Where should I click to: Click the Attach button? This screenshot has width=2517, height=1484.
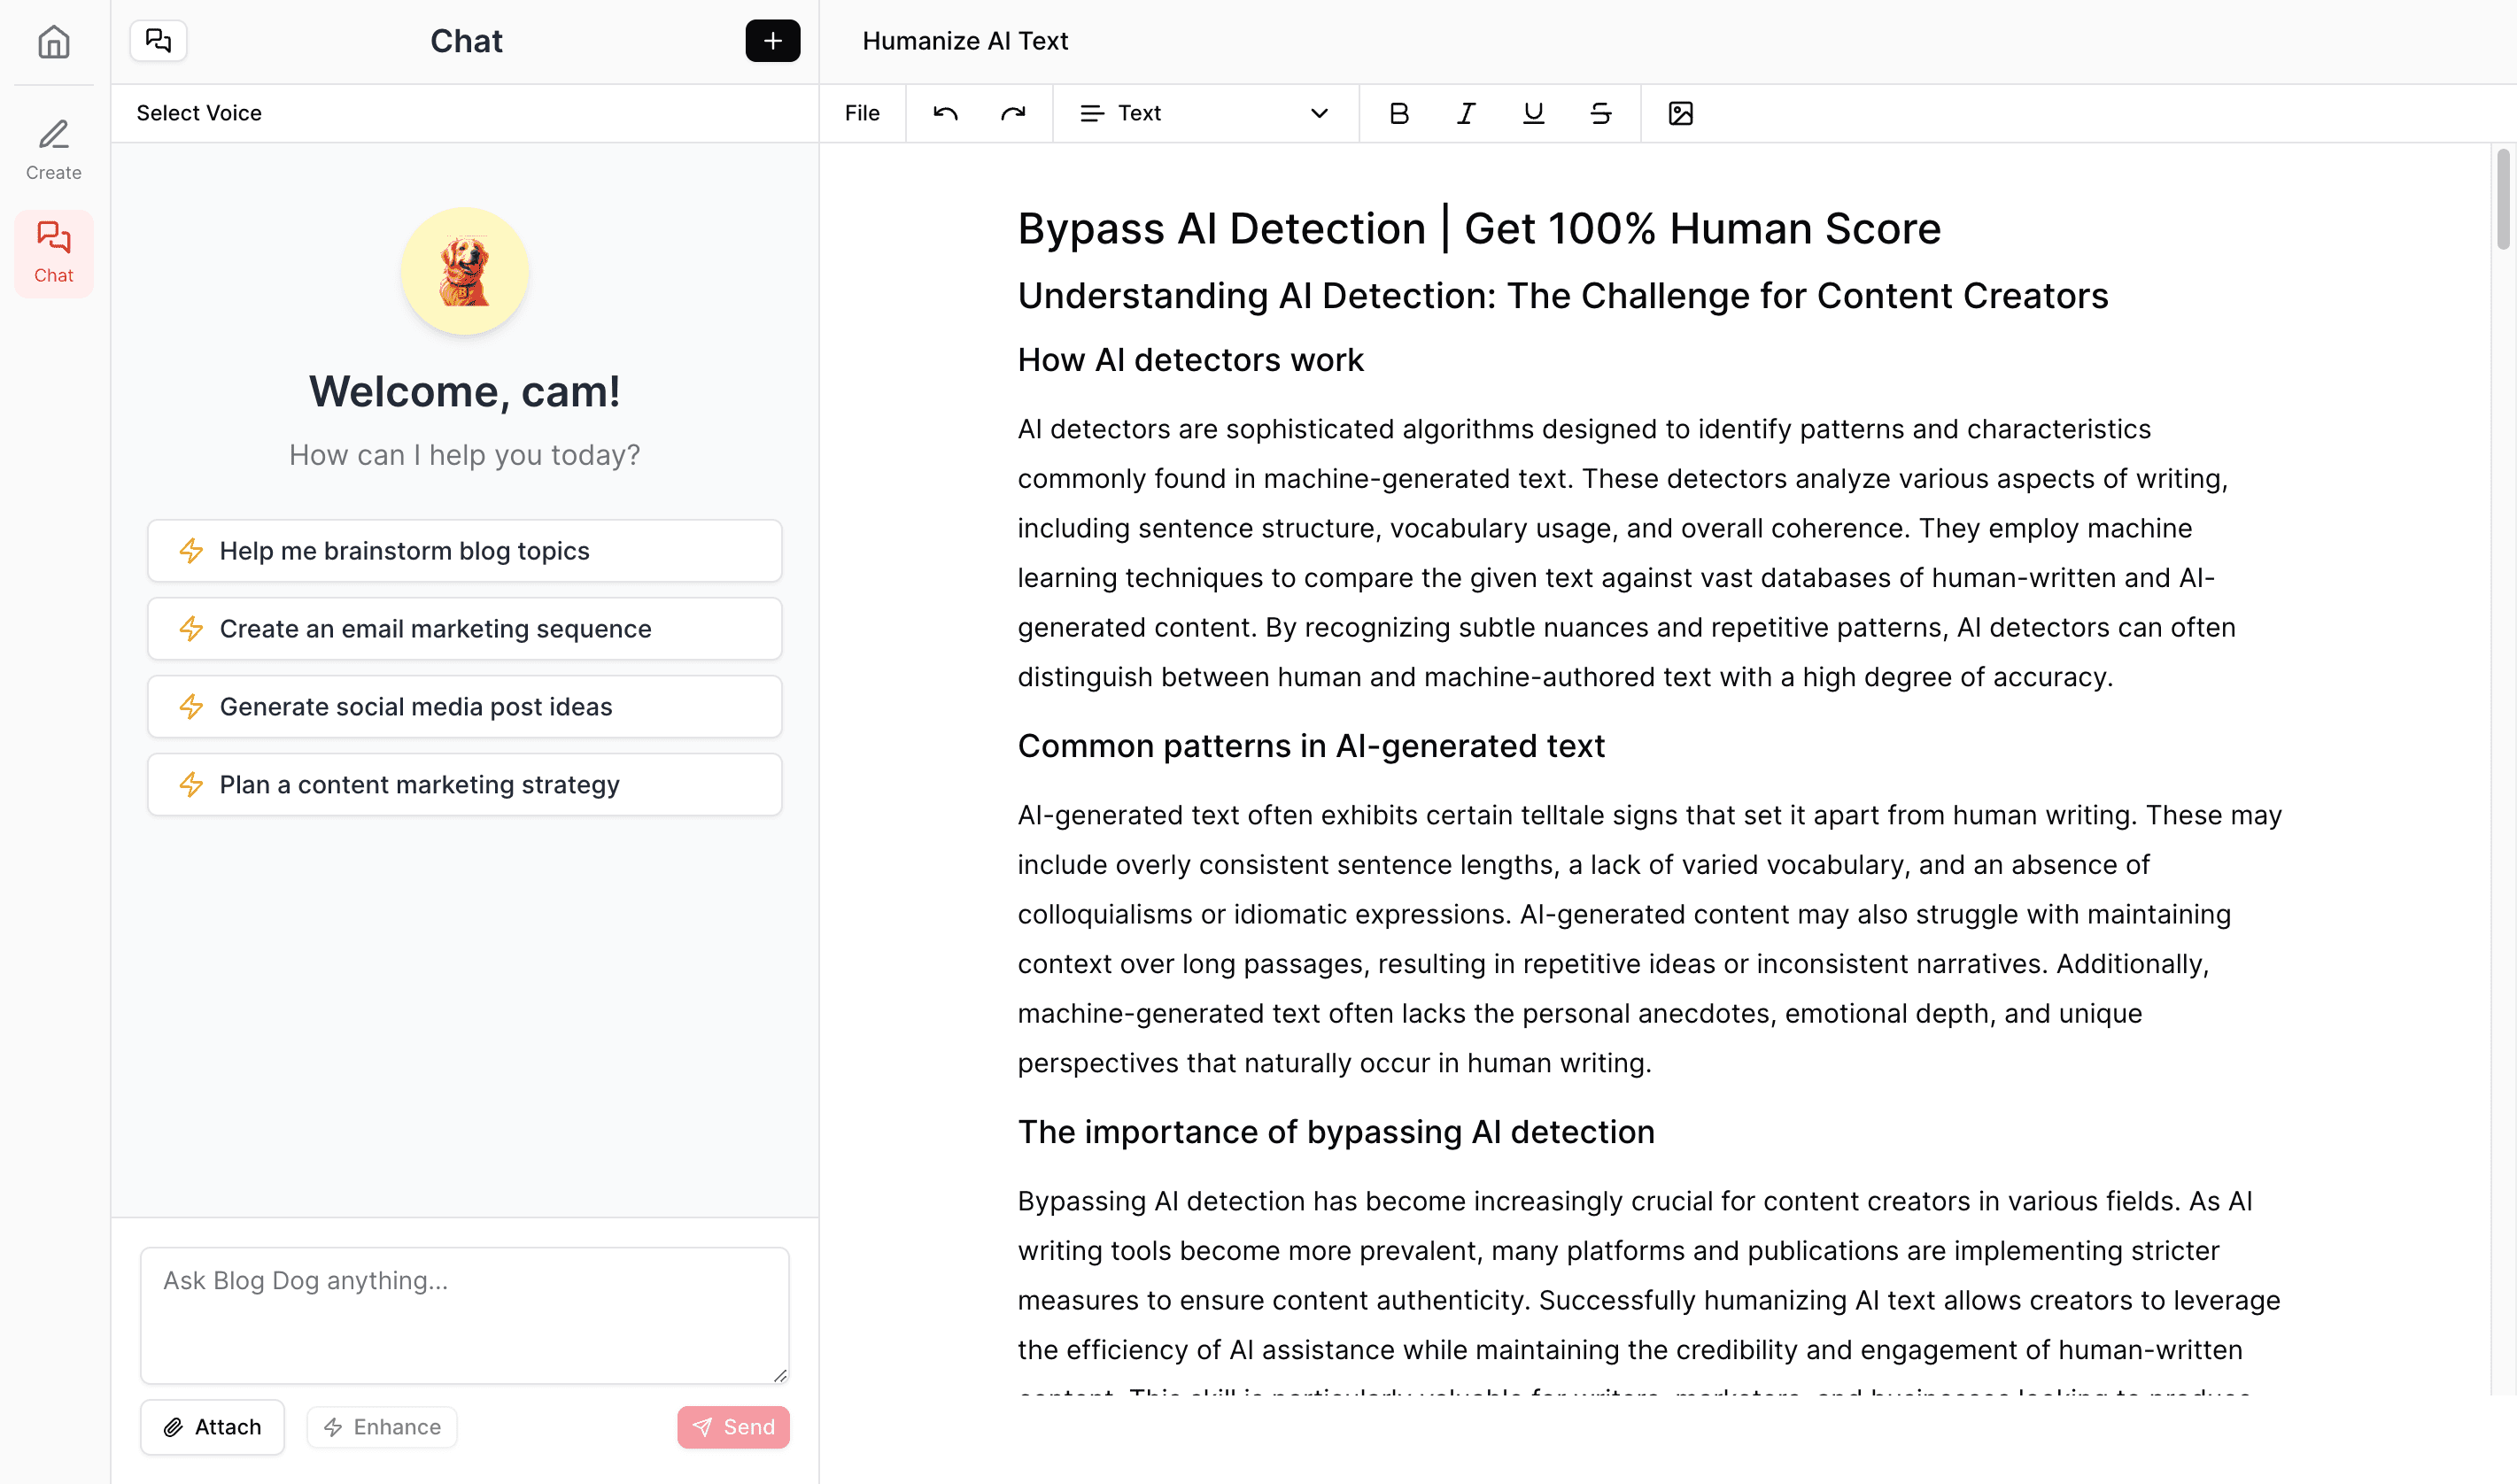point(212,1426)
